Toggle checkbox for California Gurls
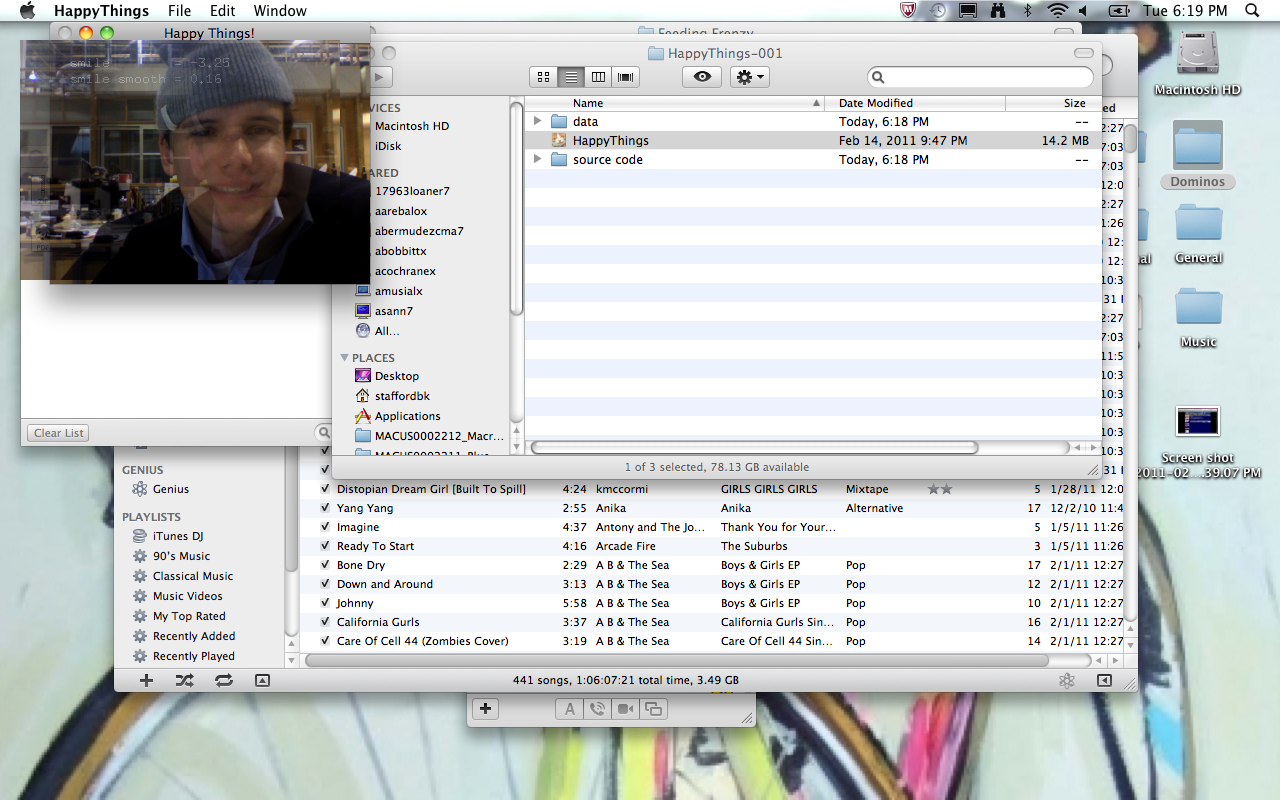1280x800 pixels. coord(325,622)
